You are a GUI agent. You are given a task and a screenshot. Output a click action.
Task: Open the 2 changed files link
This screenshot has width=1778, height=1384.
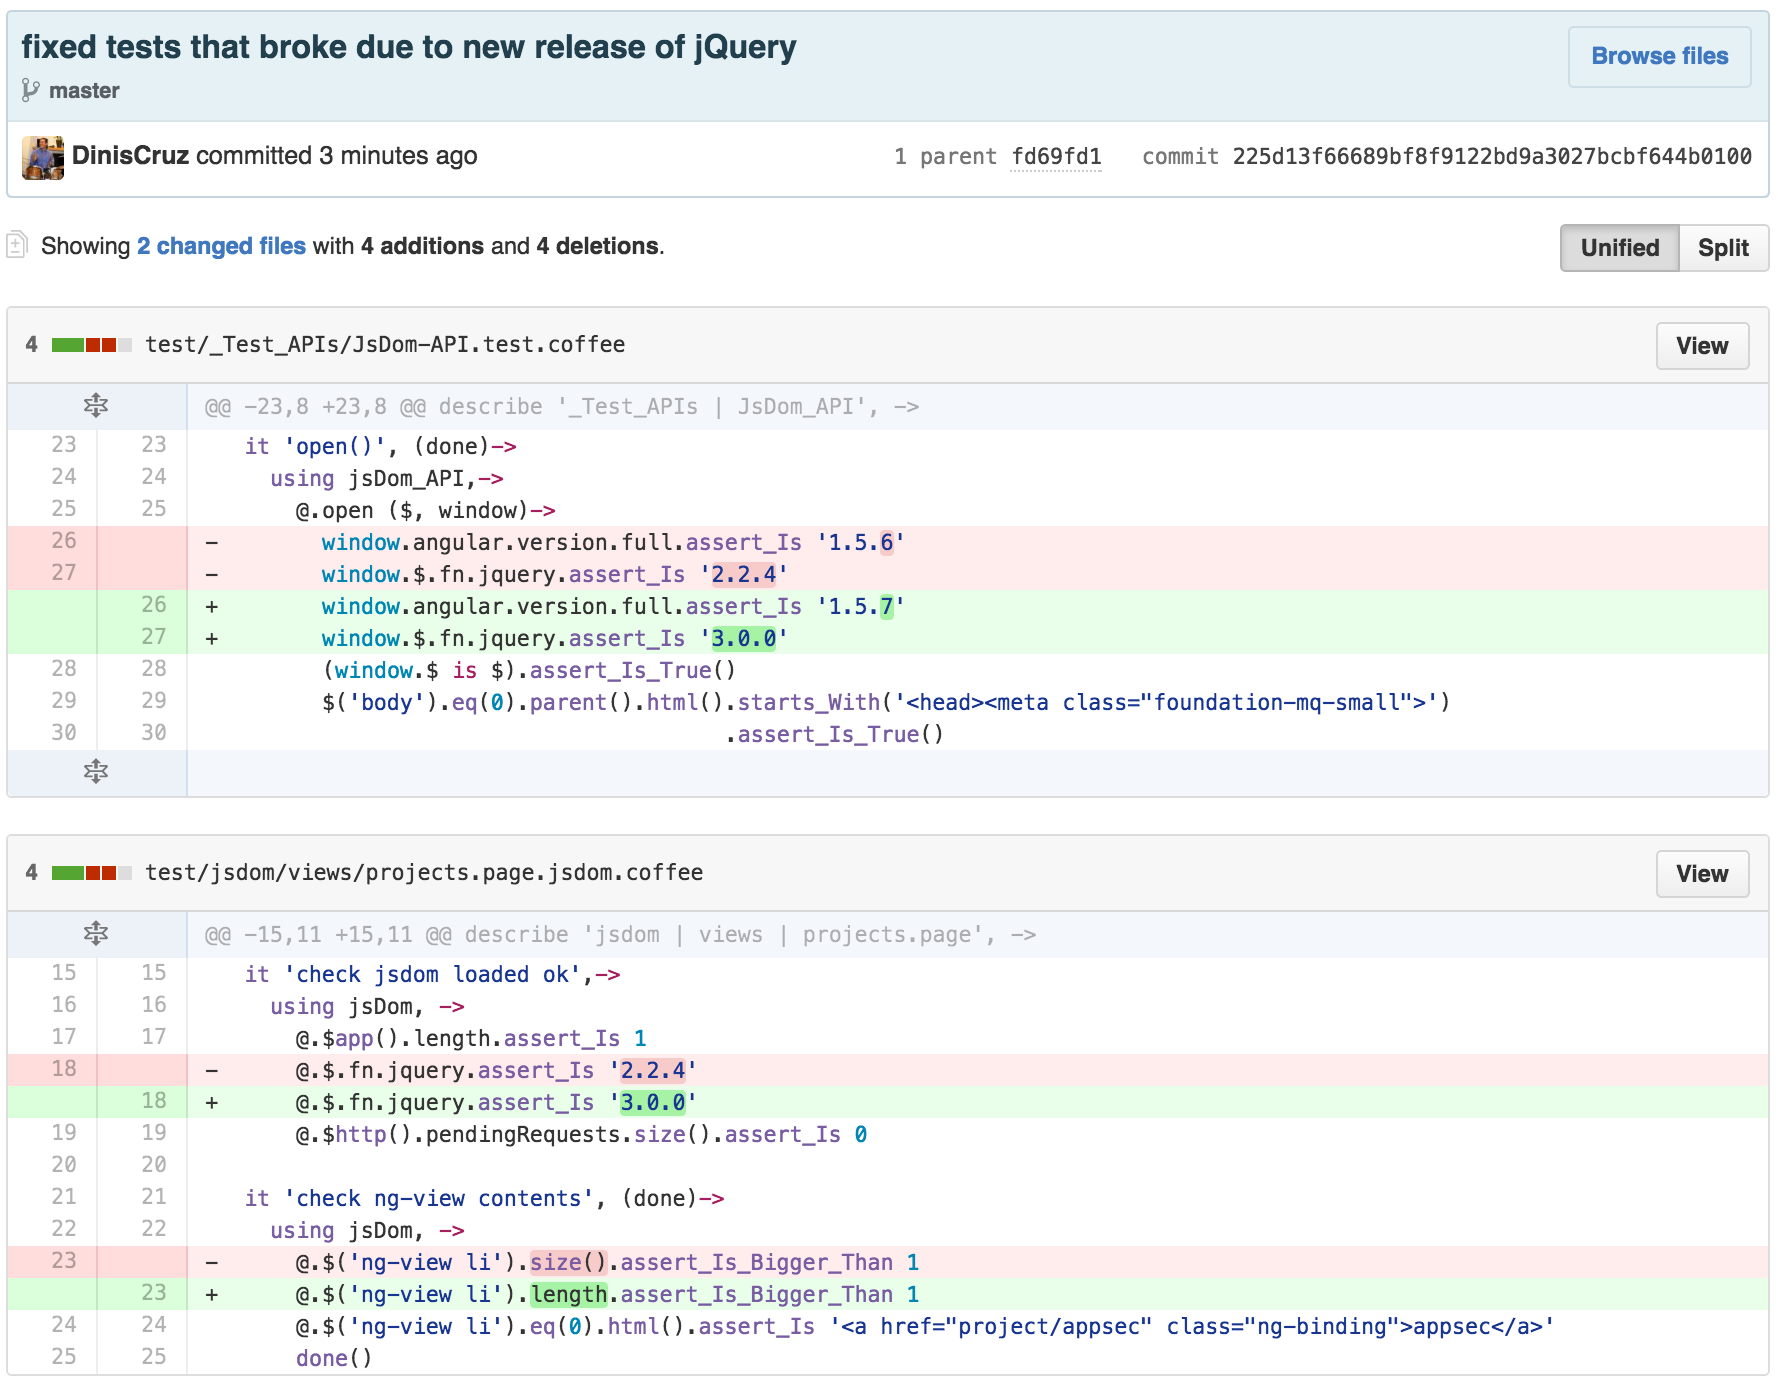[x=221, y=246]
